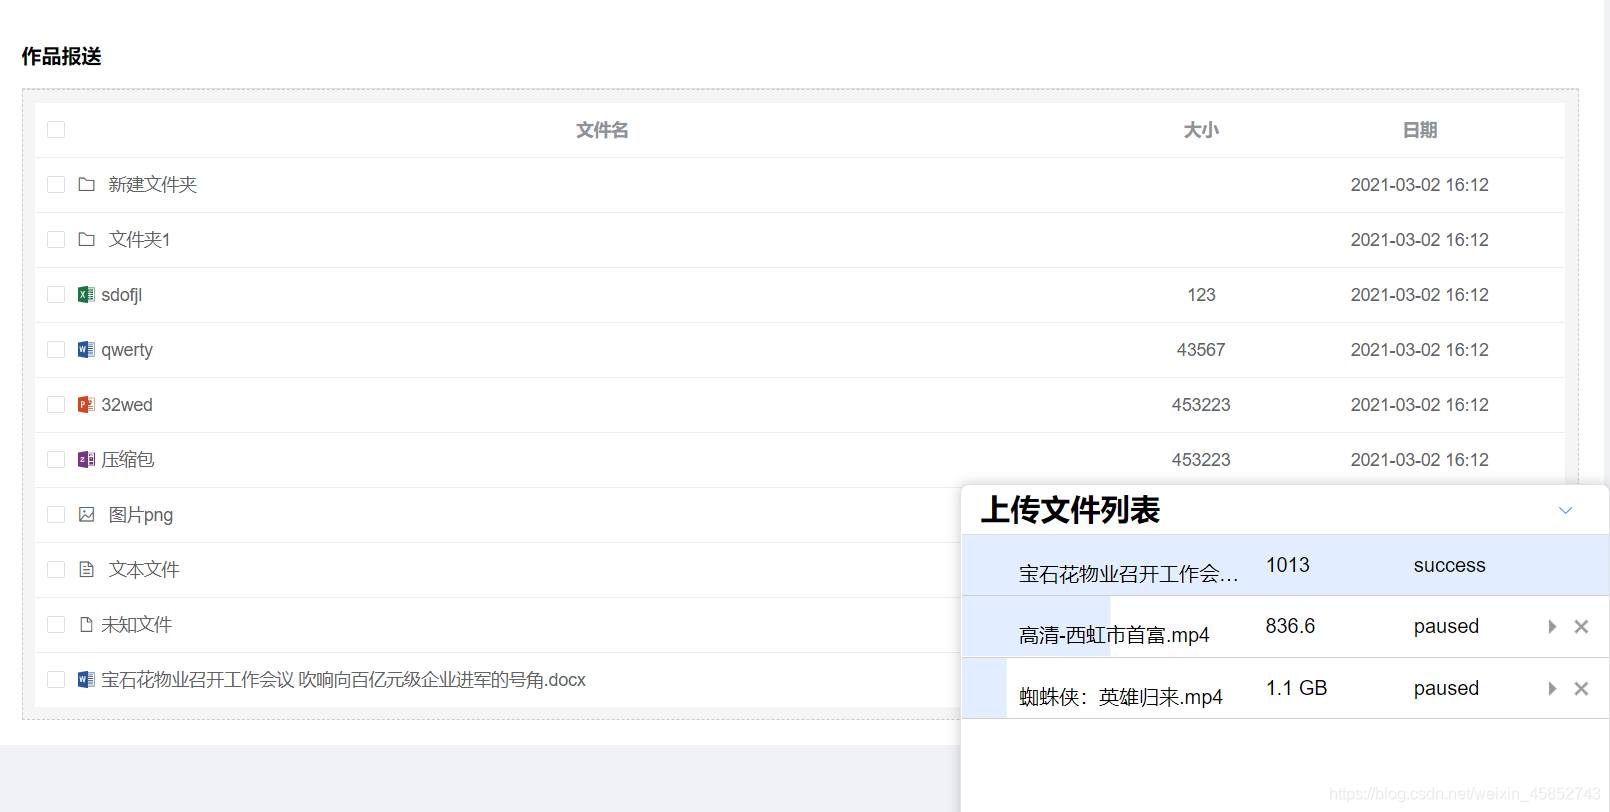Click upload size 1.1 GB
The height and width of the screenshot is (812, 1610).
[x=1296, y=688]
